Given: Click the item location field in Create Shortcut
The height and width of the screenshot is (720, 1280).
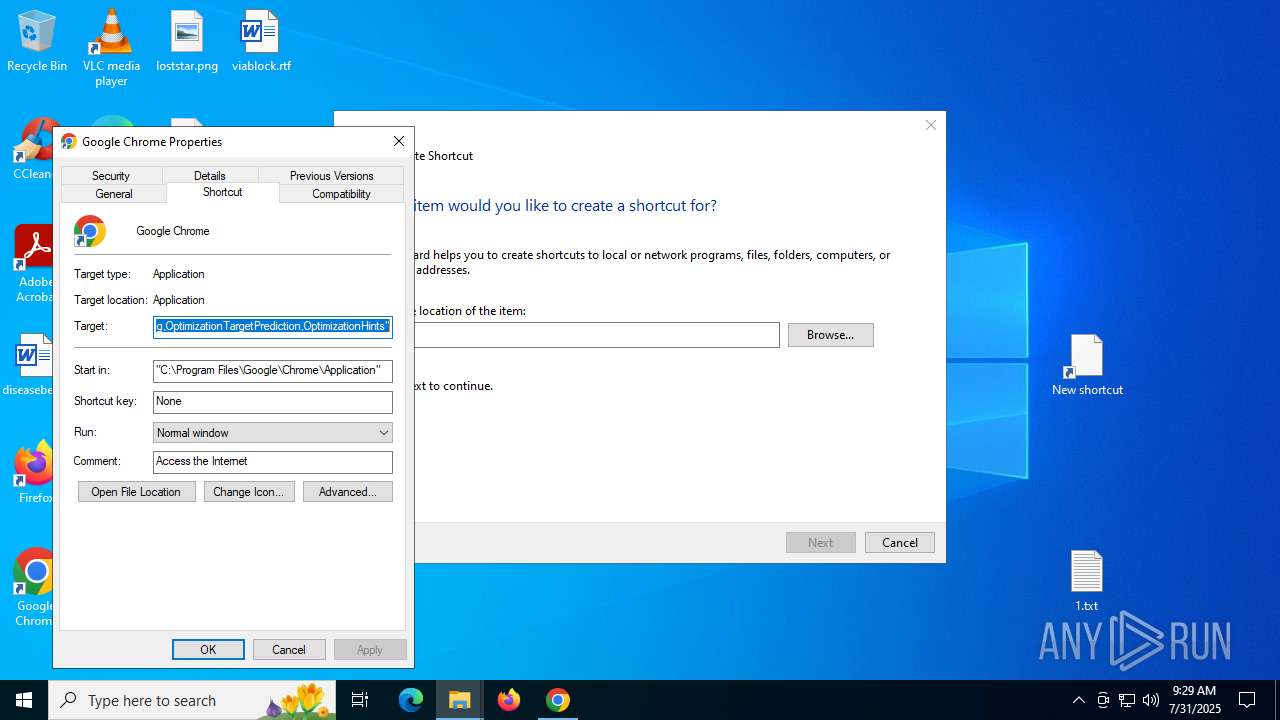Looking at the screenshot, I should point(597,335).
